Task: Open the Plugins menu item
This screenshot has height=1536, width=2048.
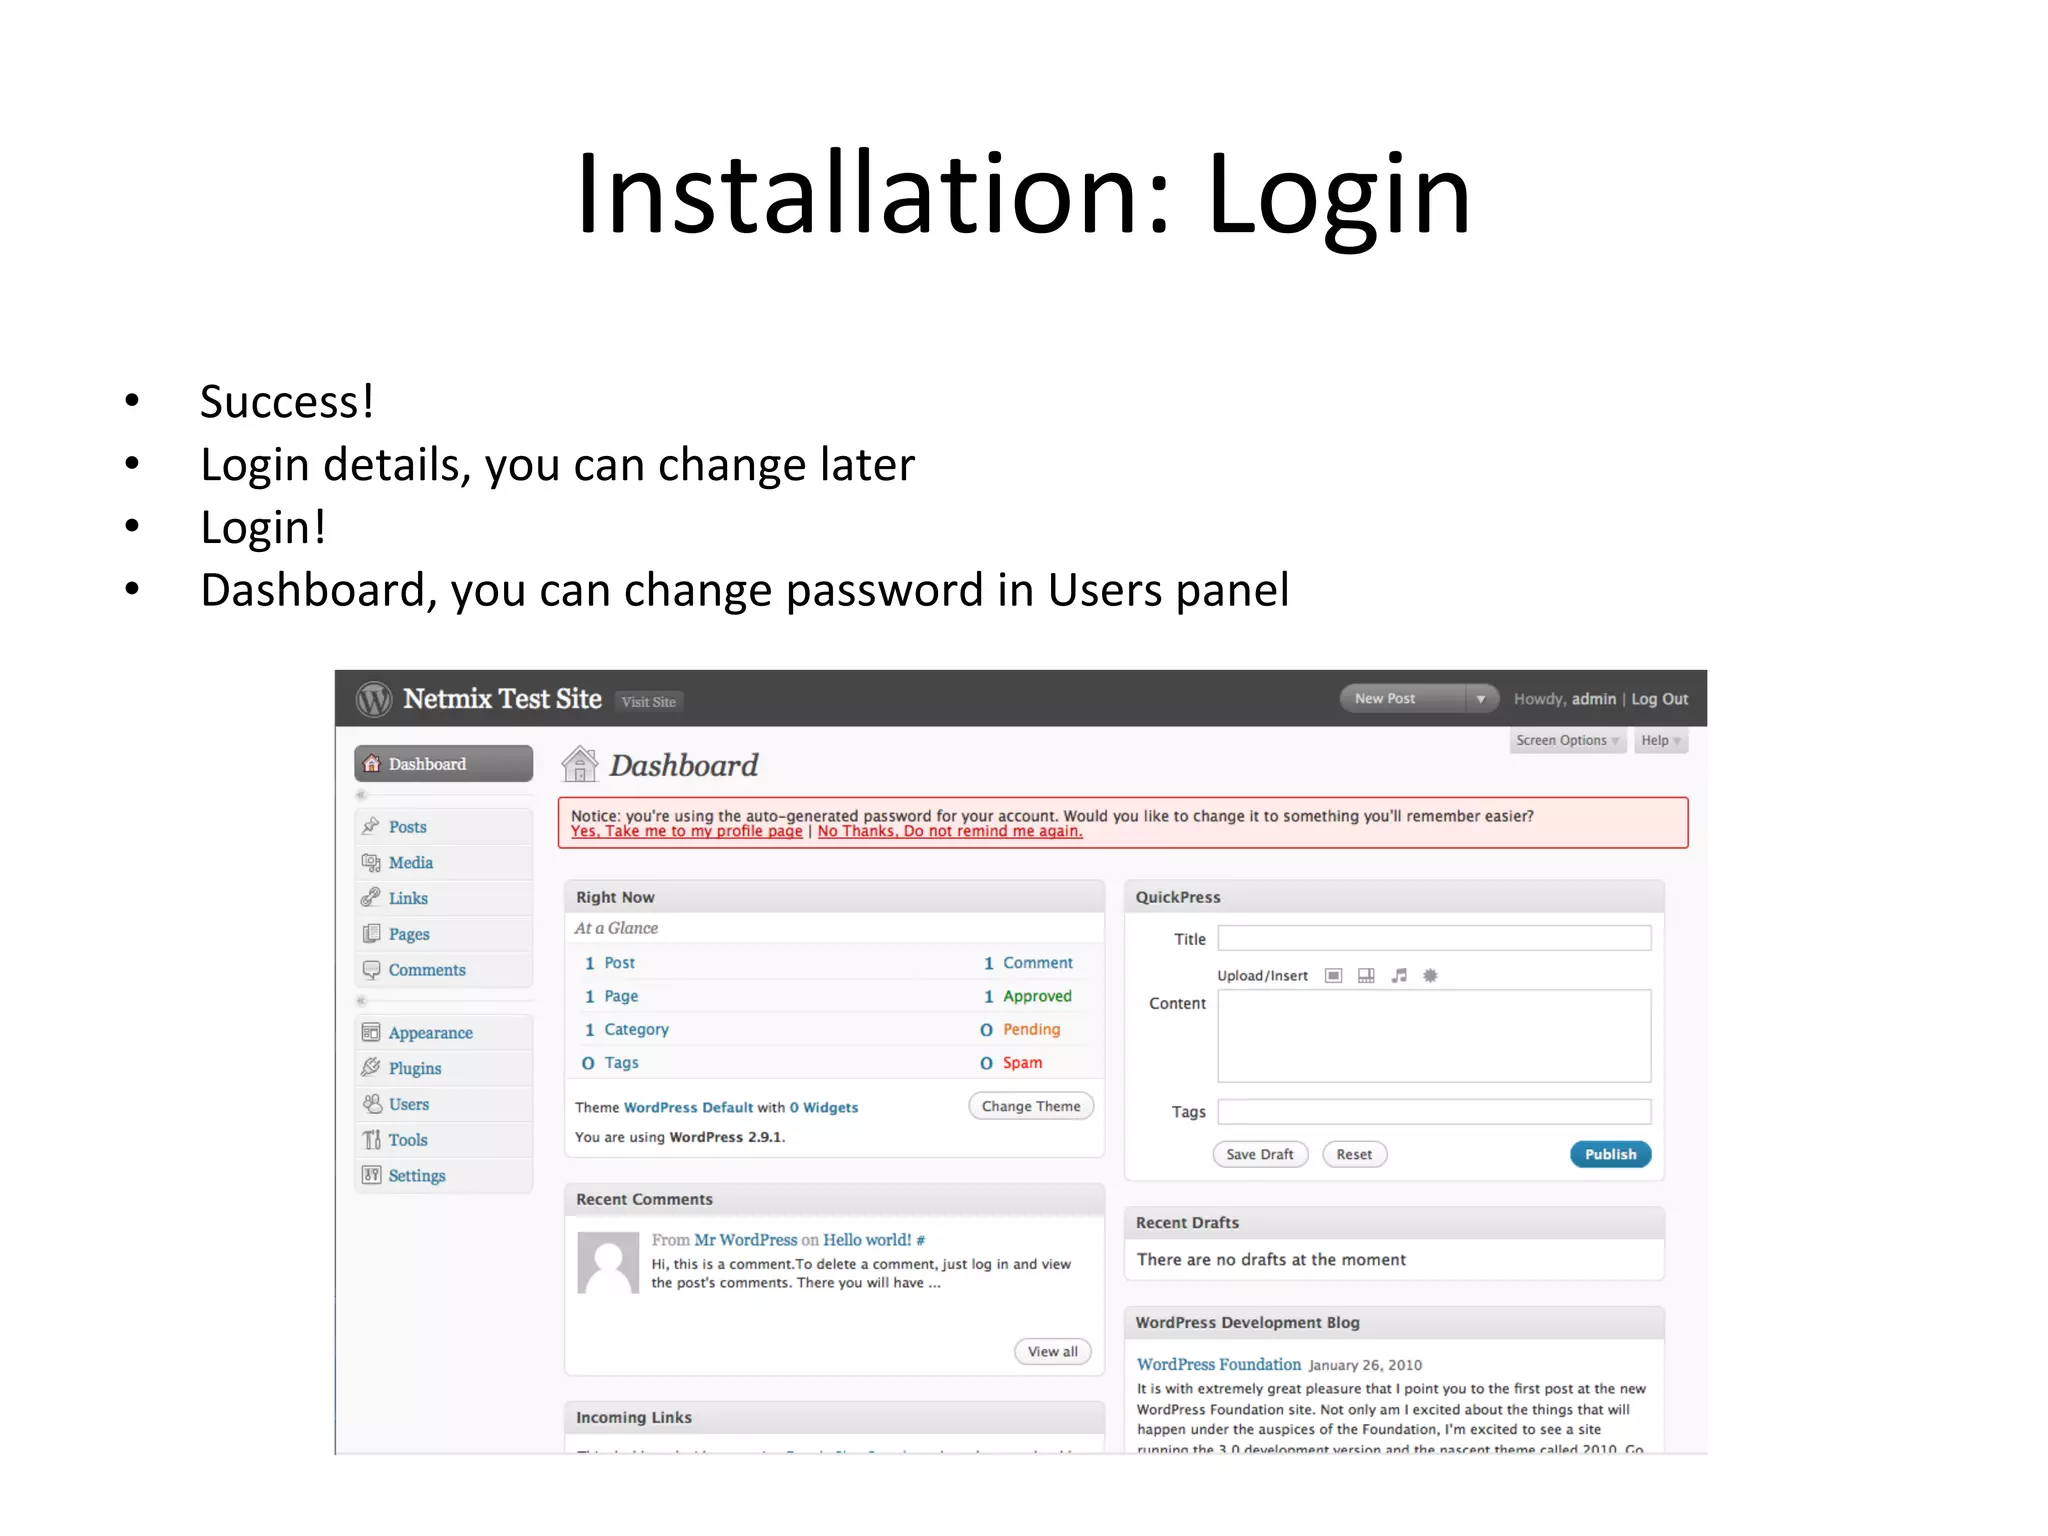Action: coord(443,1067)
